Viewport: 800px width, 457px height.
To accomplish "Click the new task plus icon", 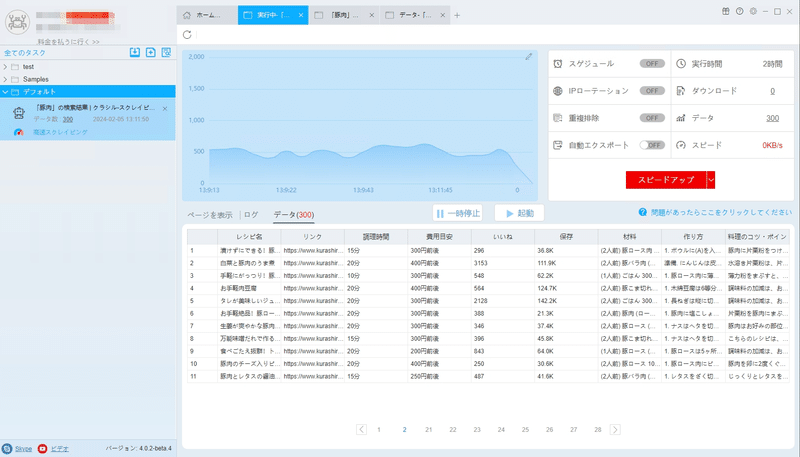I will pyautogui.click(x=151, y=53).
